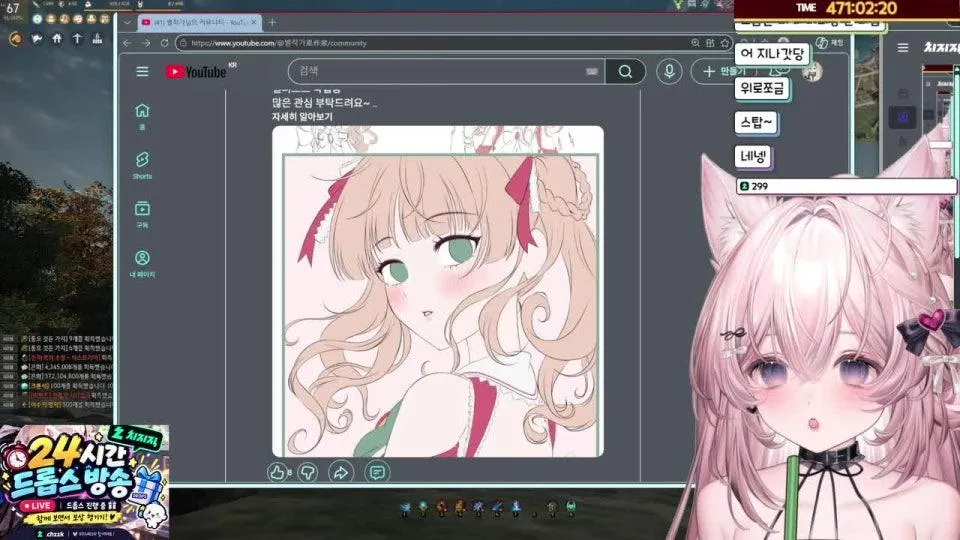This screenshot has height=540, width=960.
Task: Click the 24시간 드롭스 방송 banner
Action: [84, 481]
